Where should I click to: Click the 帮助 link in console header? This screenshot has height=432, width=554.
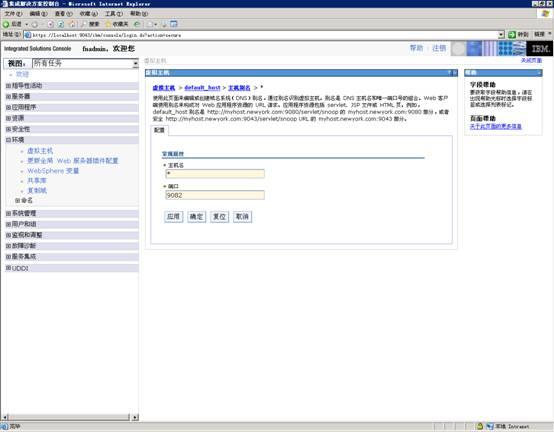[x=416, y=48]
